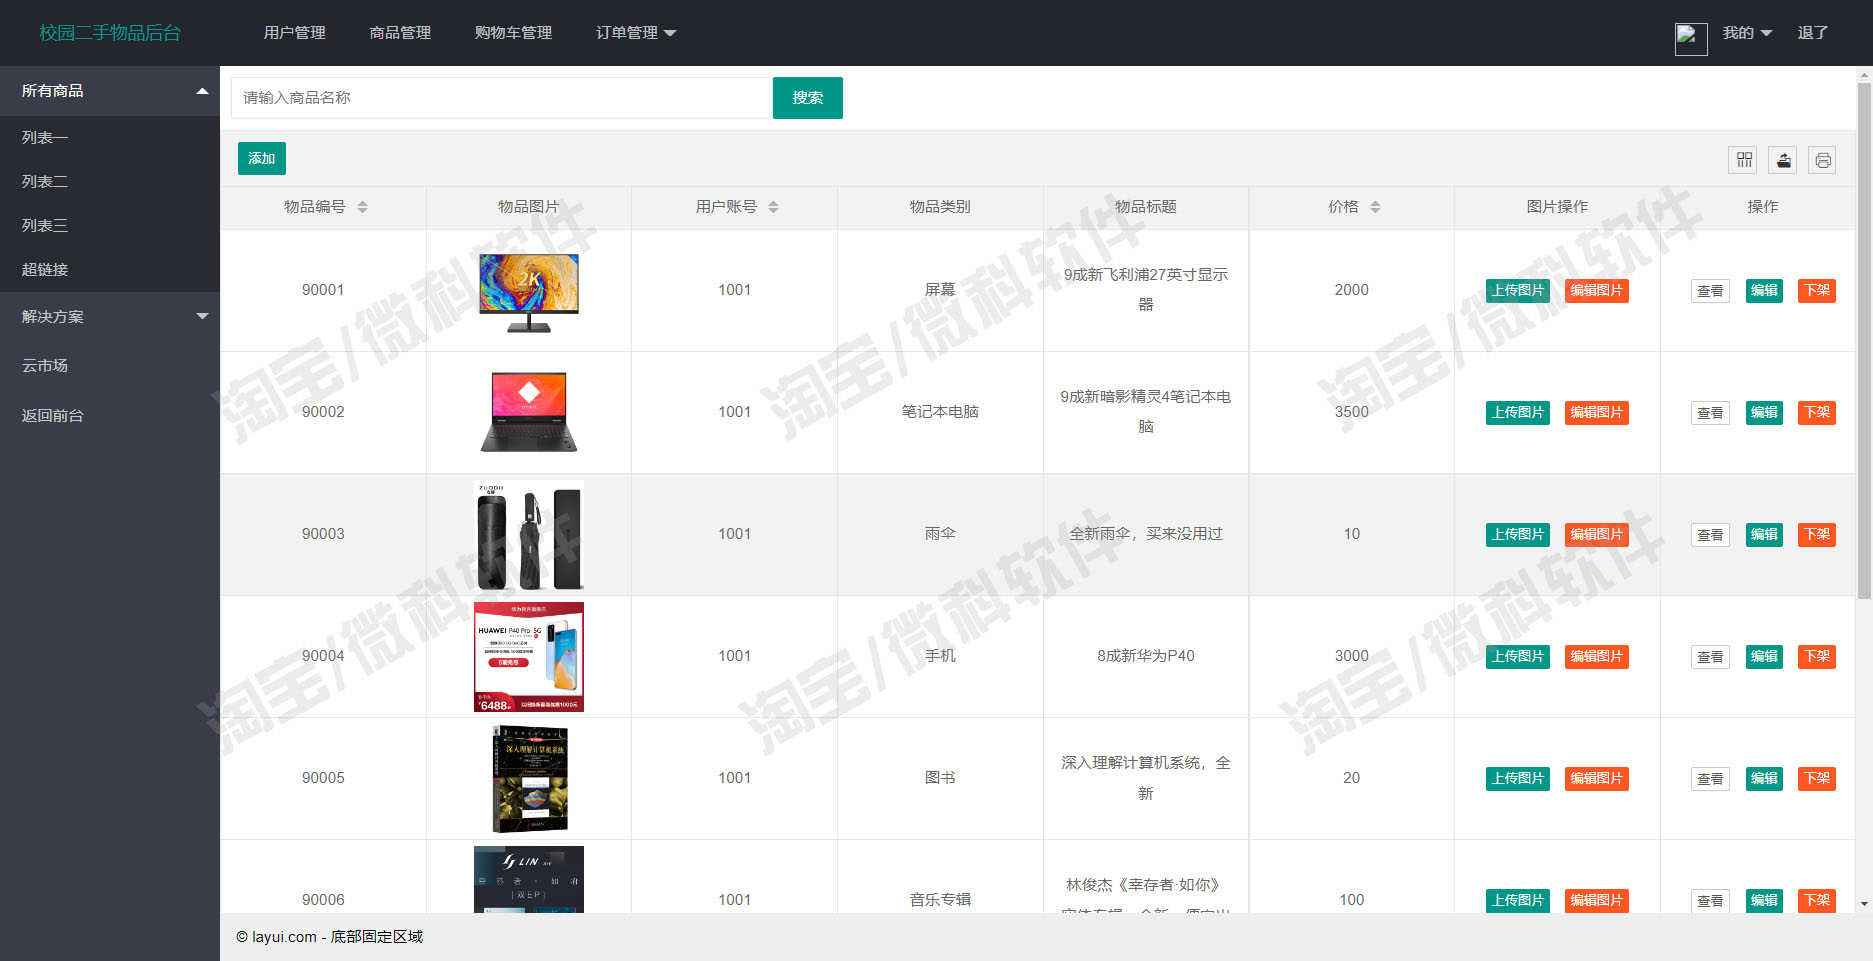Click the laptop thumbnail of item 90002
Image resolution: width=1873 pixels, height=961 pixels.
pos(529,412)
